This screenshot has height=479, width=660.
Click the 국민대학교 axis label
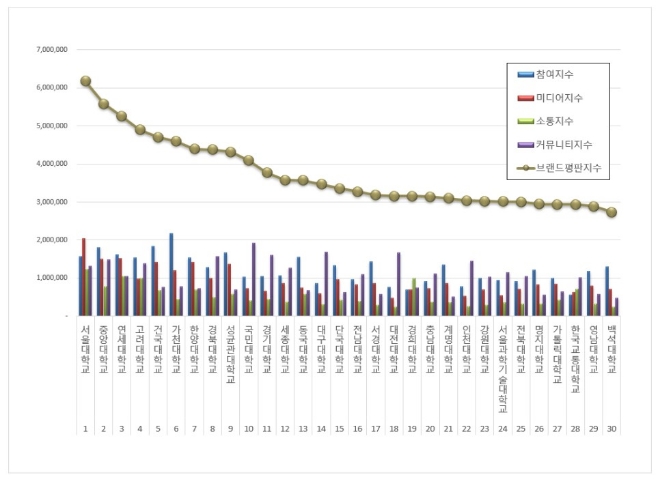coord(249,349)
